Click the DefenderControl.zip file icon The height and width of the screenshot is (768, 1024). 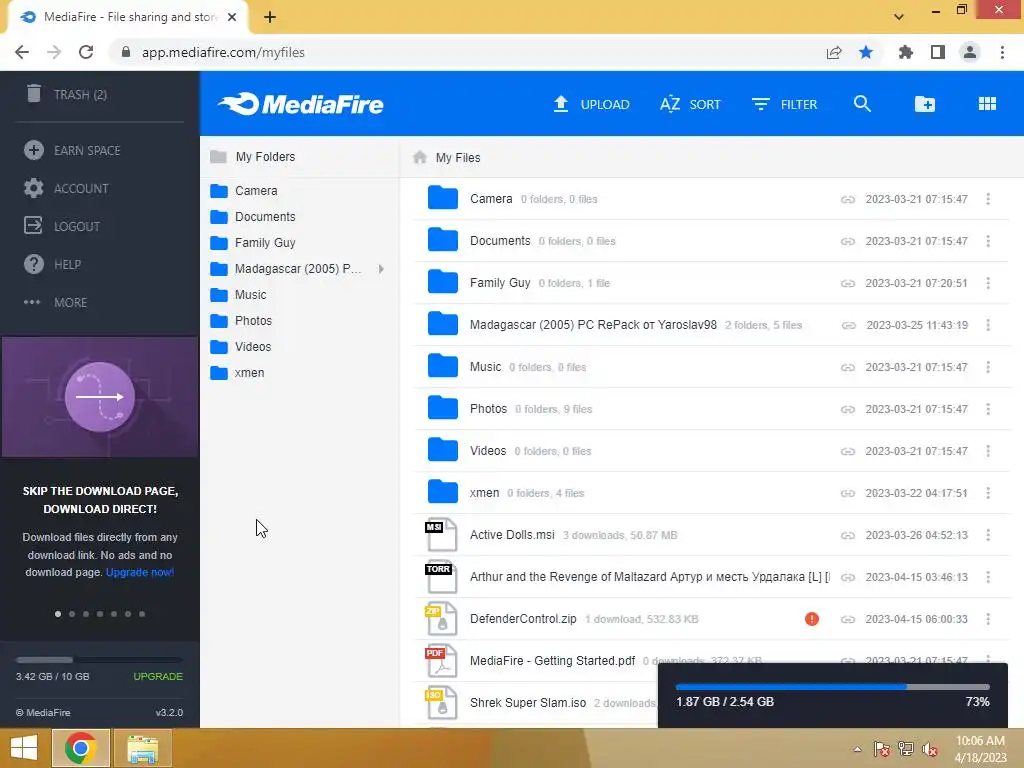[441, 619]
